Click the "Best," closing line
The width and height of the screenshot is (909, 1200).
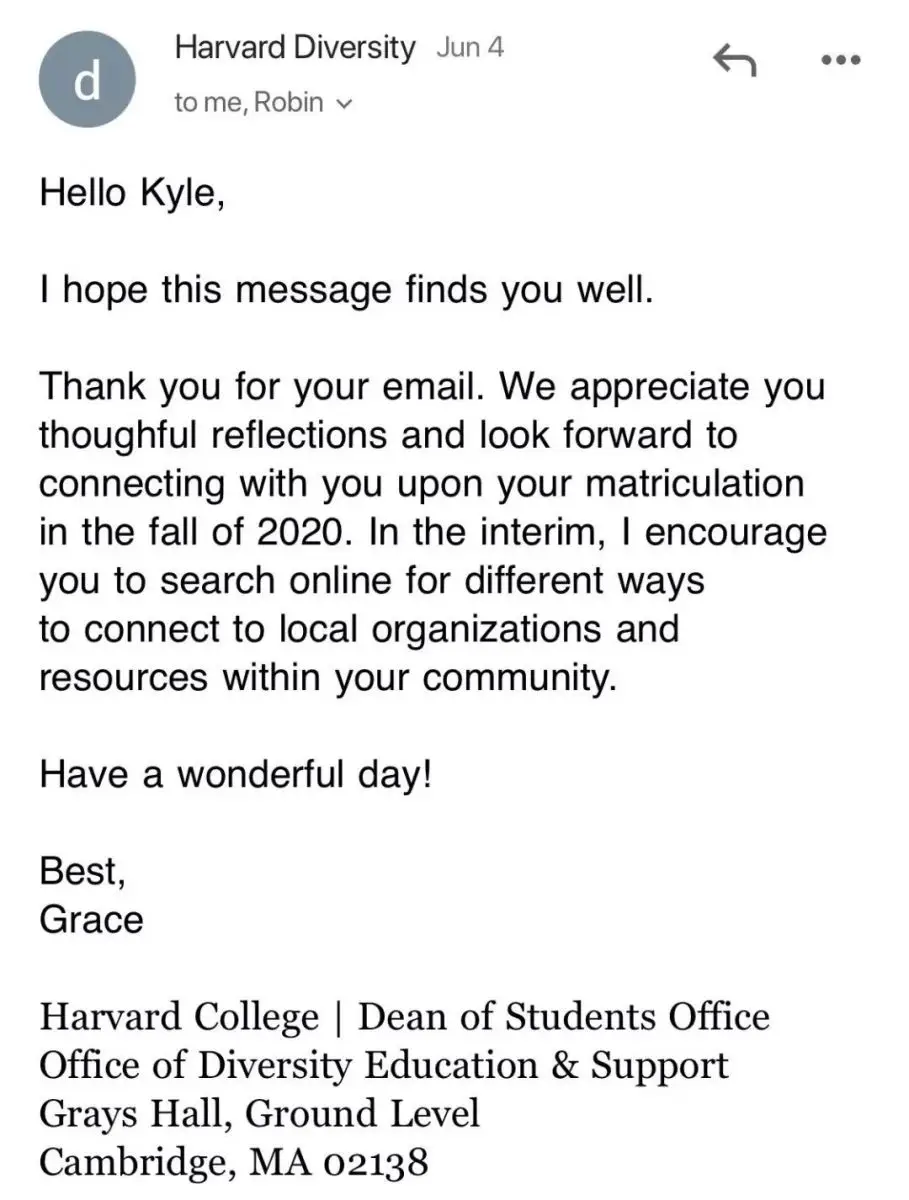(82, 872)
